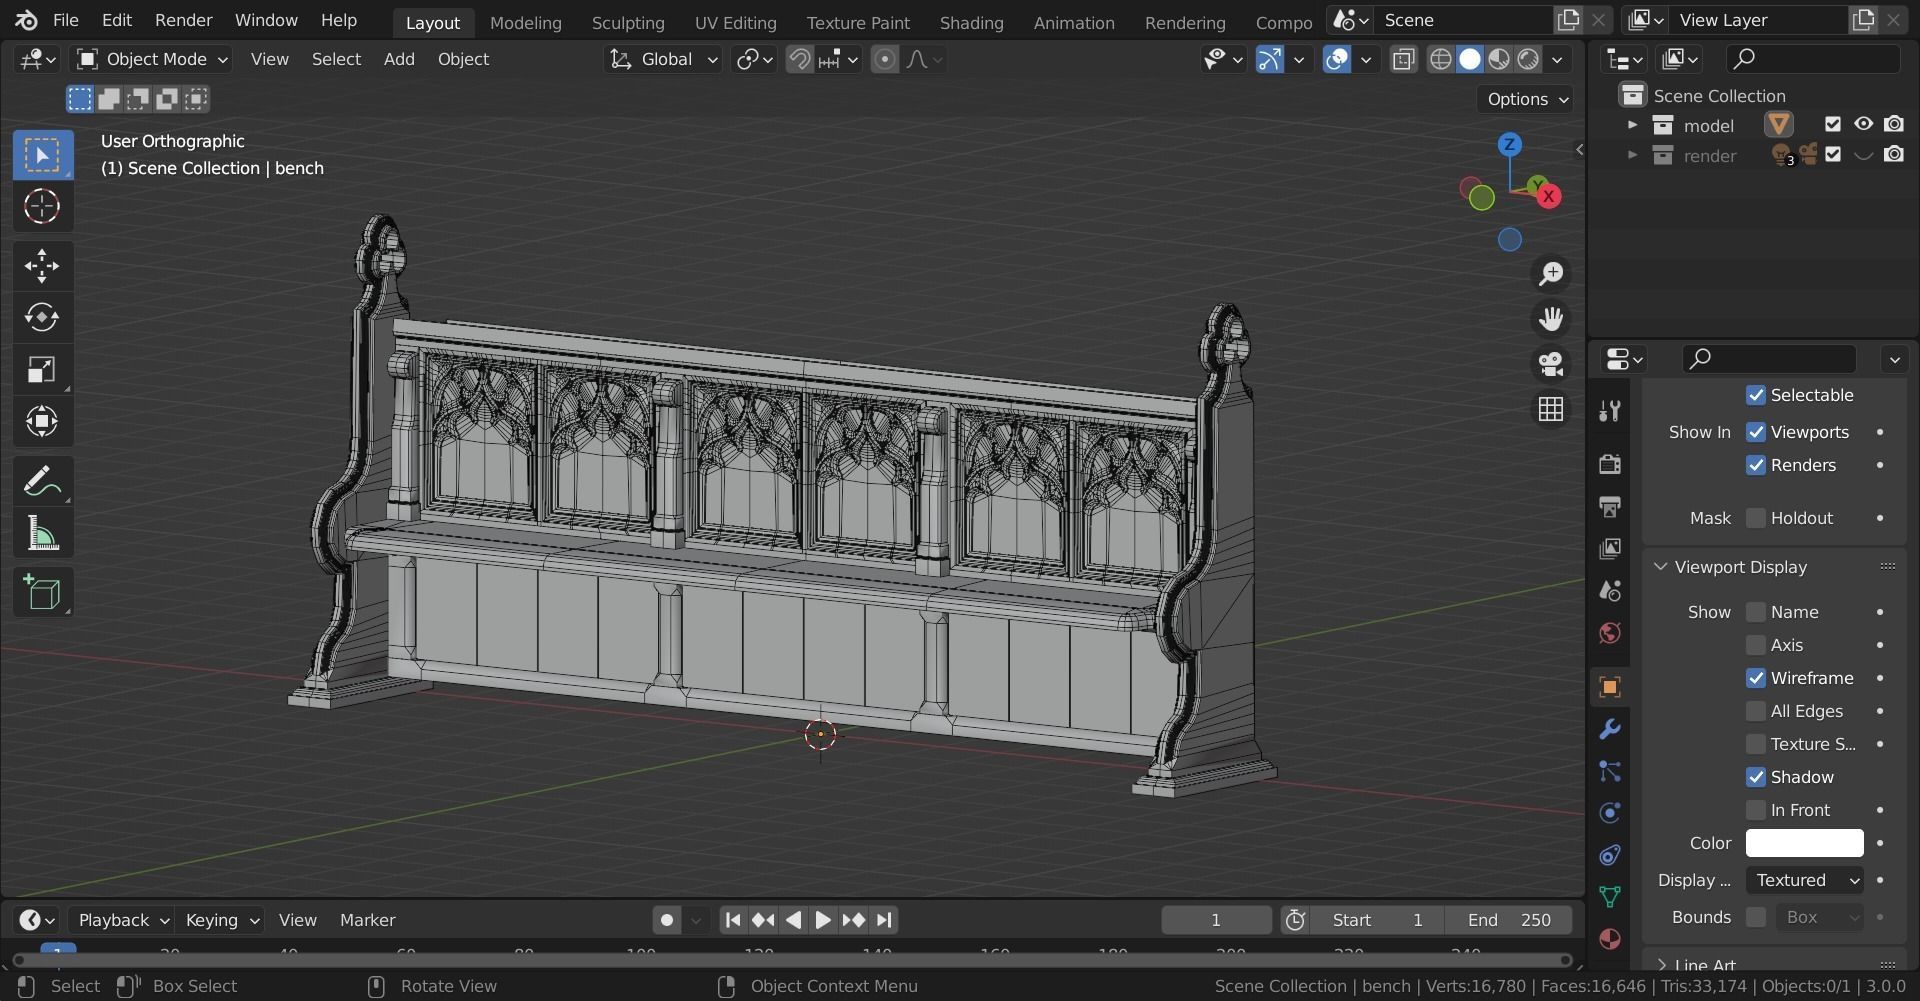Click the viewport zoom magnifier icon
This screenshot has width=1920, height=1001.
1551,274
